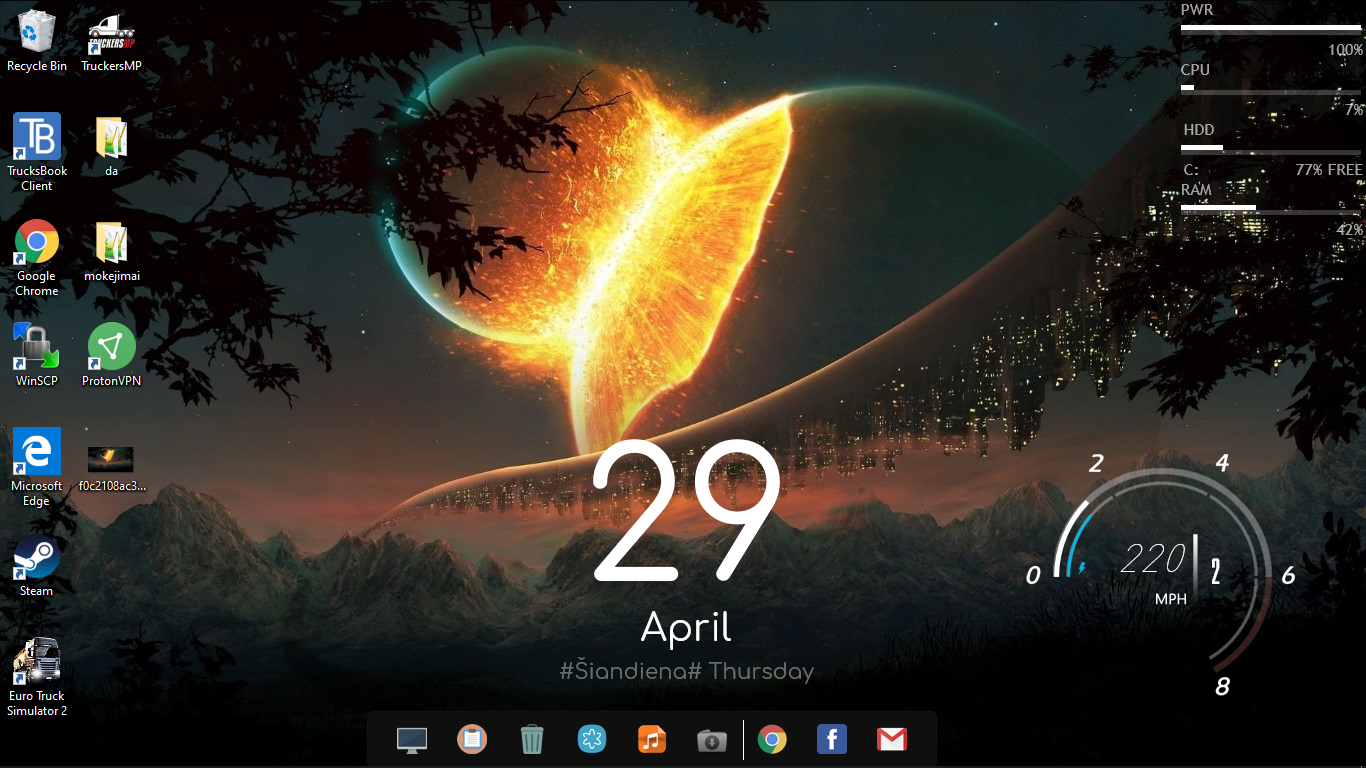
Task: Click the '77% FREE' disk text
Action: [1329, 170]
